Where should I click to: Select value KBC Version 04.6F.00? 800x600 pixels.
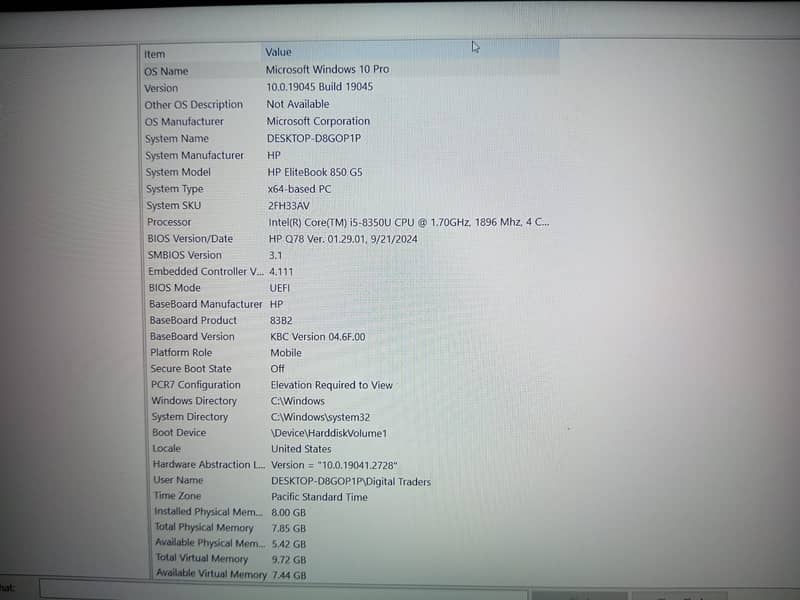[318, 337]
